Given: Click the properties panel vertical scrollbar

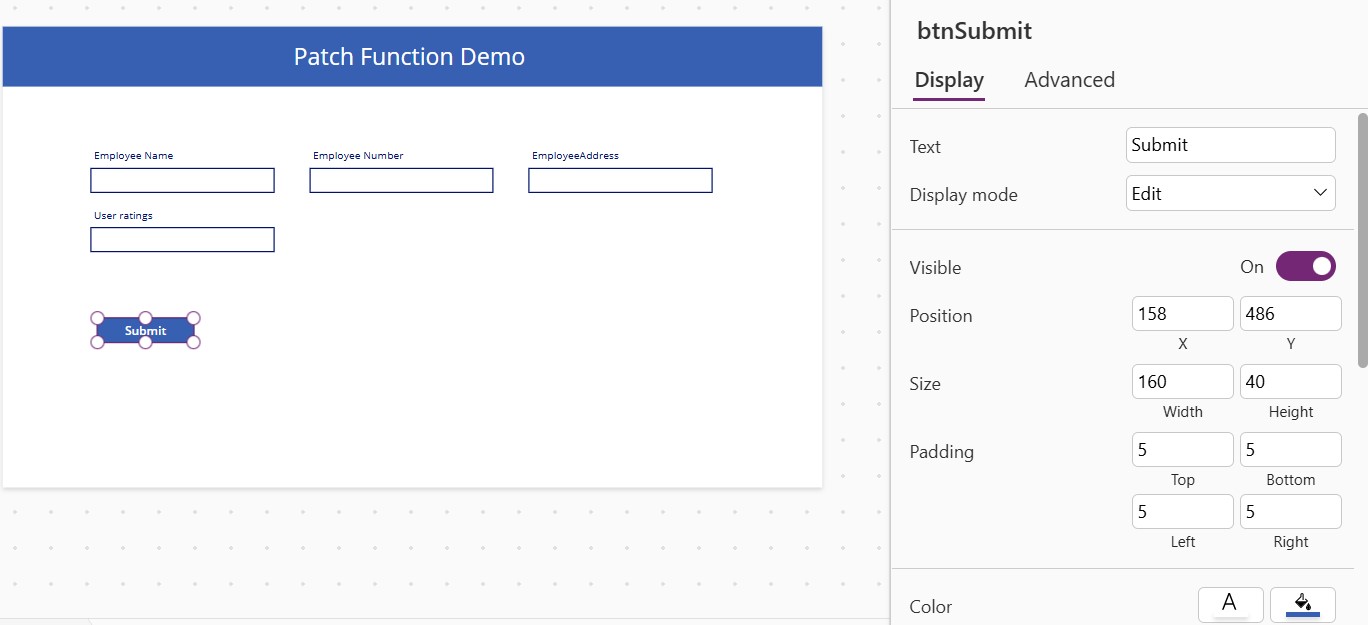Looking at the screenshot, I should (1362, 240).
